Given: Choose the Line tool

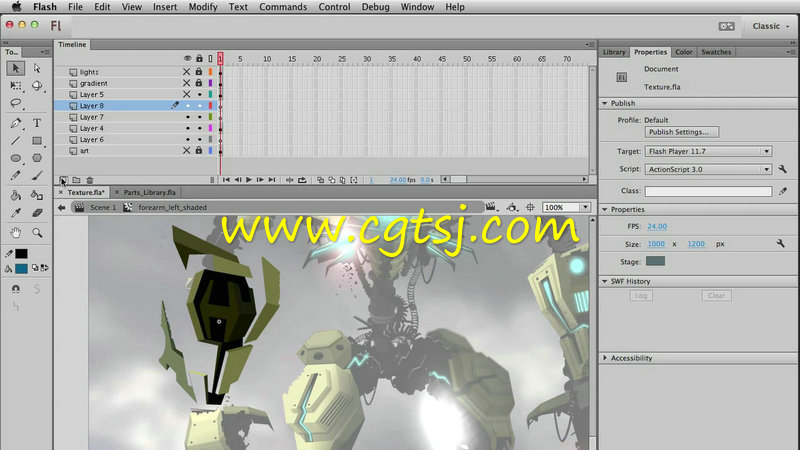Looking at the screenshot, I should (16, 140).
